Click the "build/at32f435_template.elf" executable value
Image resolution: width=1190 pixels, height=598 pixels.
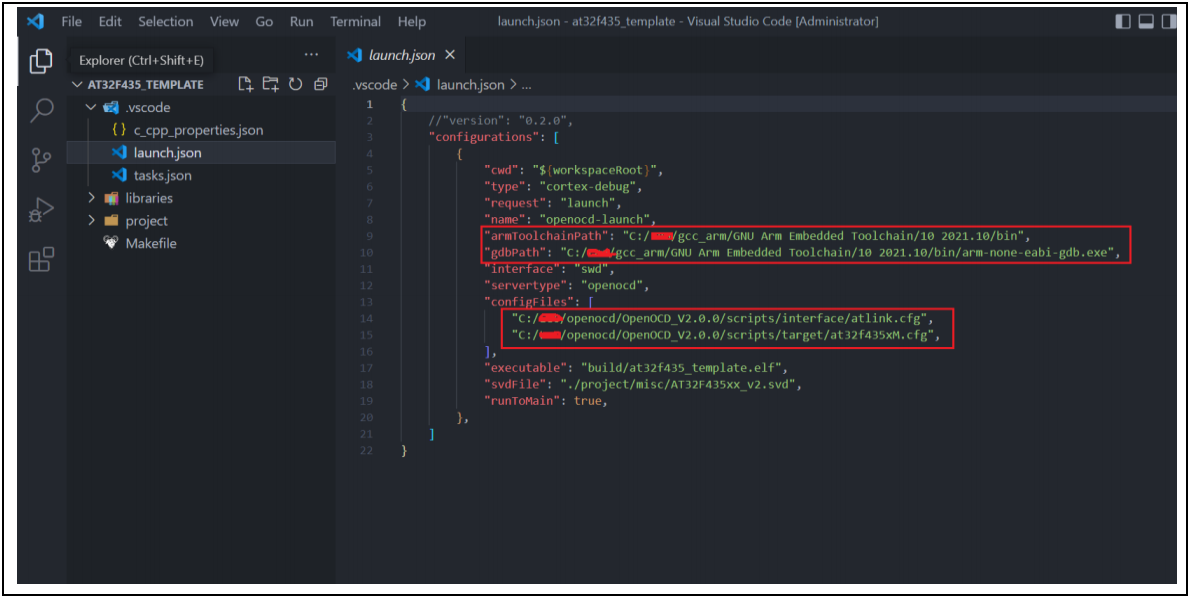click(681, 367)
